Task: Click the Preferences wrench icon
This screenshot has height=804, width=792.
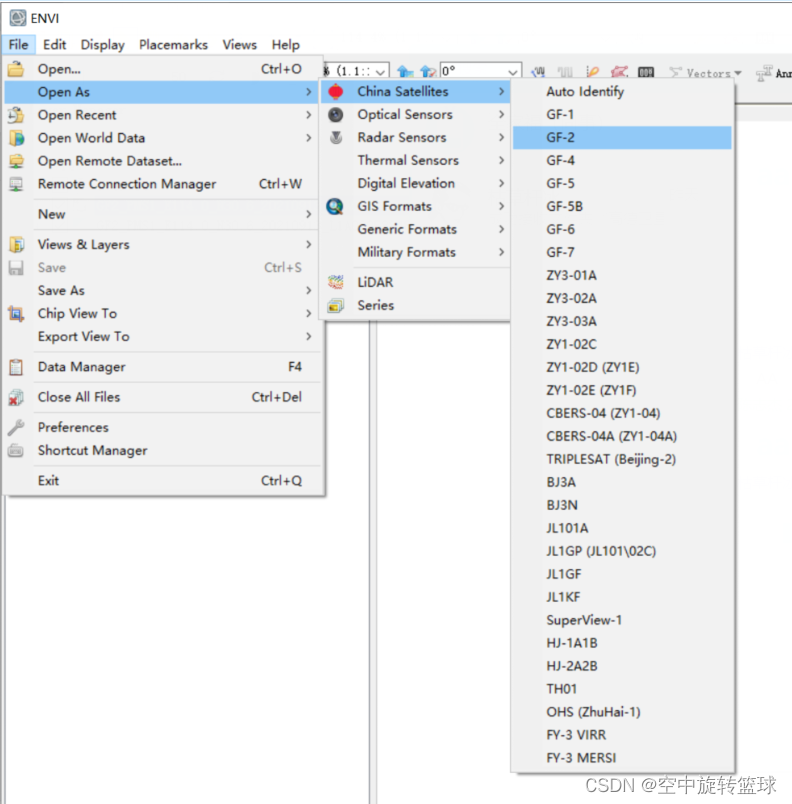Action: pos(16,427)
